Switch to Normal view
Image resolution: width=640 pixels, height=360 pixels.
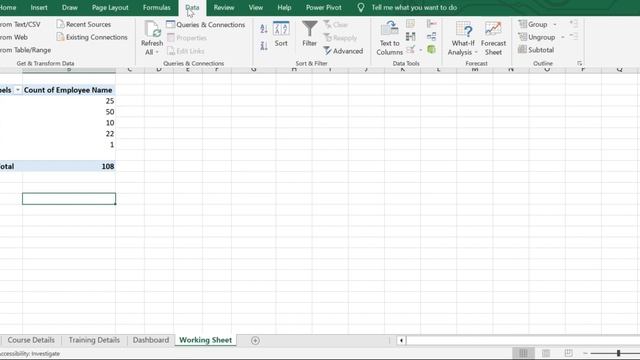pyautogui.click(x=523, y=353)
